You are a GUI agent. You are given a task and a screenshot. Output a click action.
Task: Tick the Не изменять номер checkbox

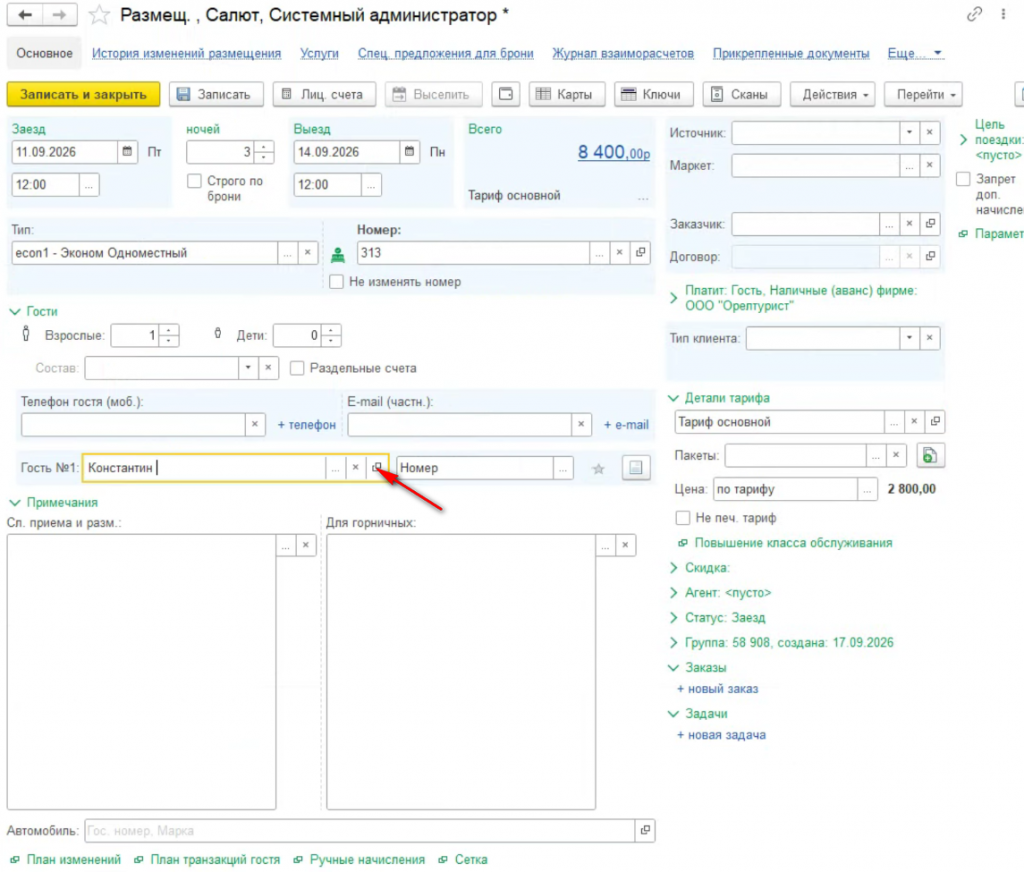tap(336, 282)
